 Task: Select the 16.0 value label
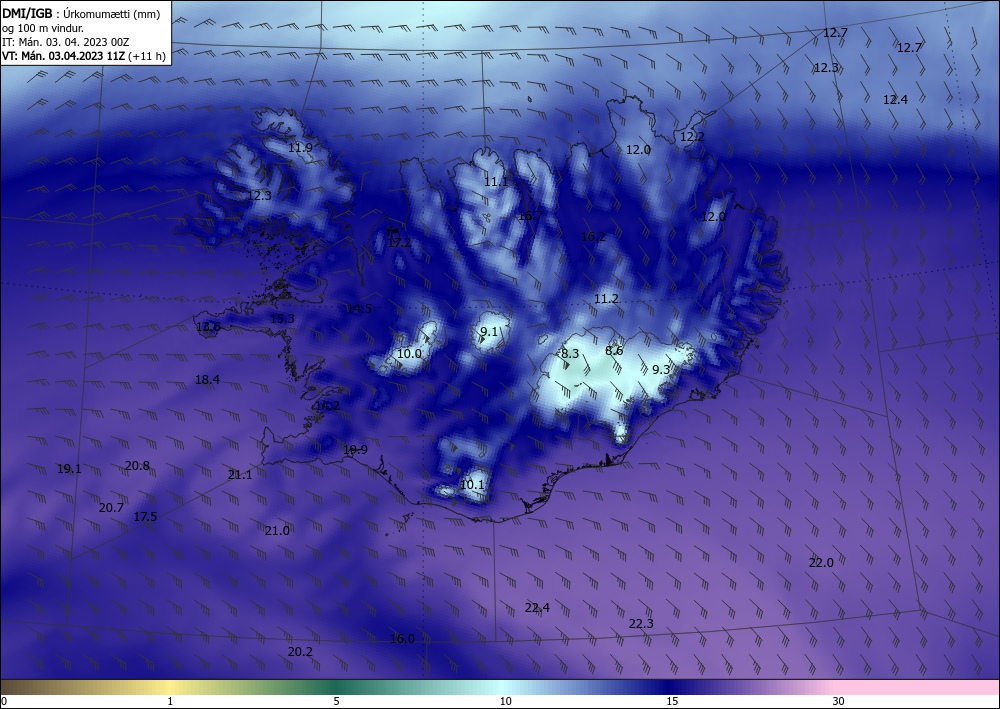402,638
